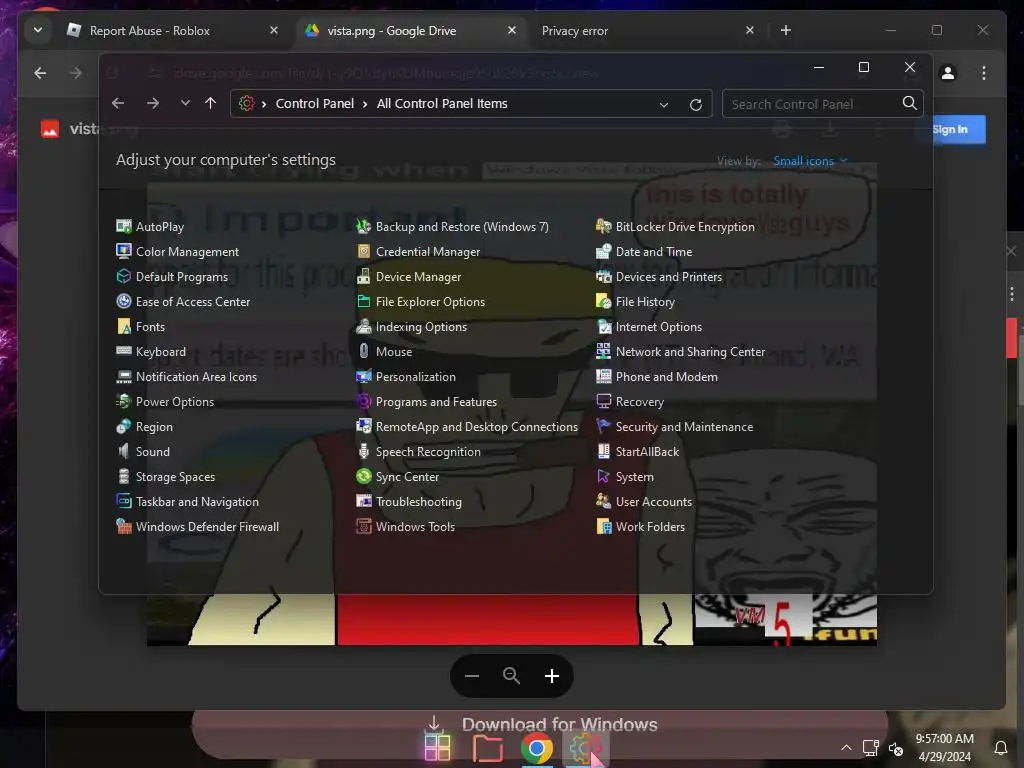This screenshot has width=1024, height=768.
Task: Open the Notification Area Icons link
Action: coord(197,377)
